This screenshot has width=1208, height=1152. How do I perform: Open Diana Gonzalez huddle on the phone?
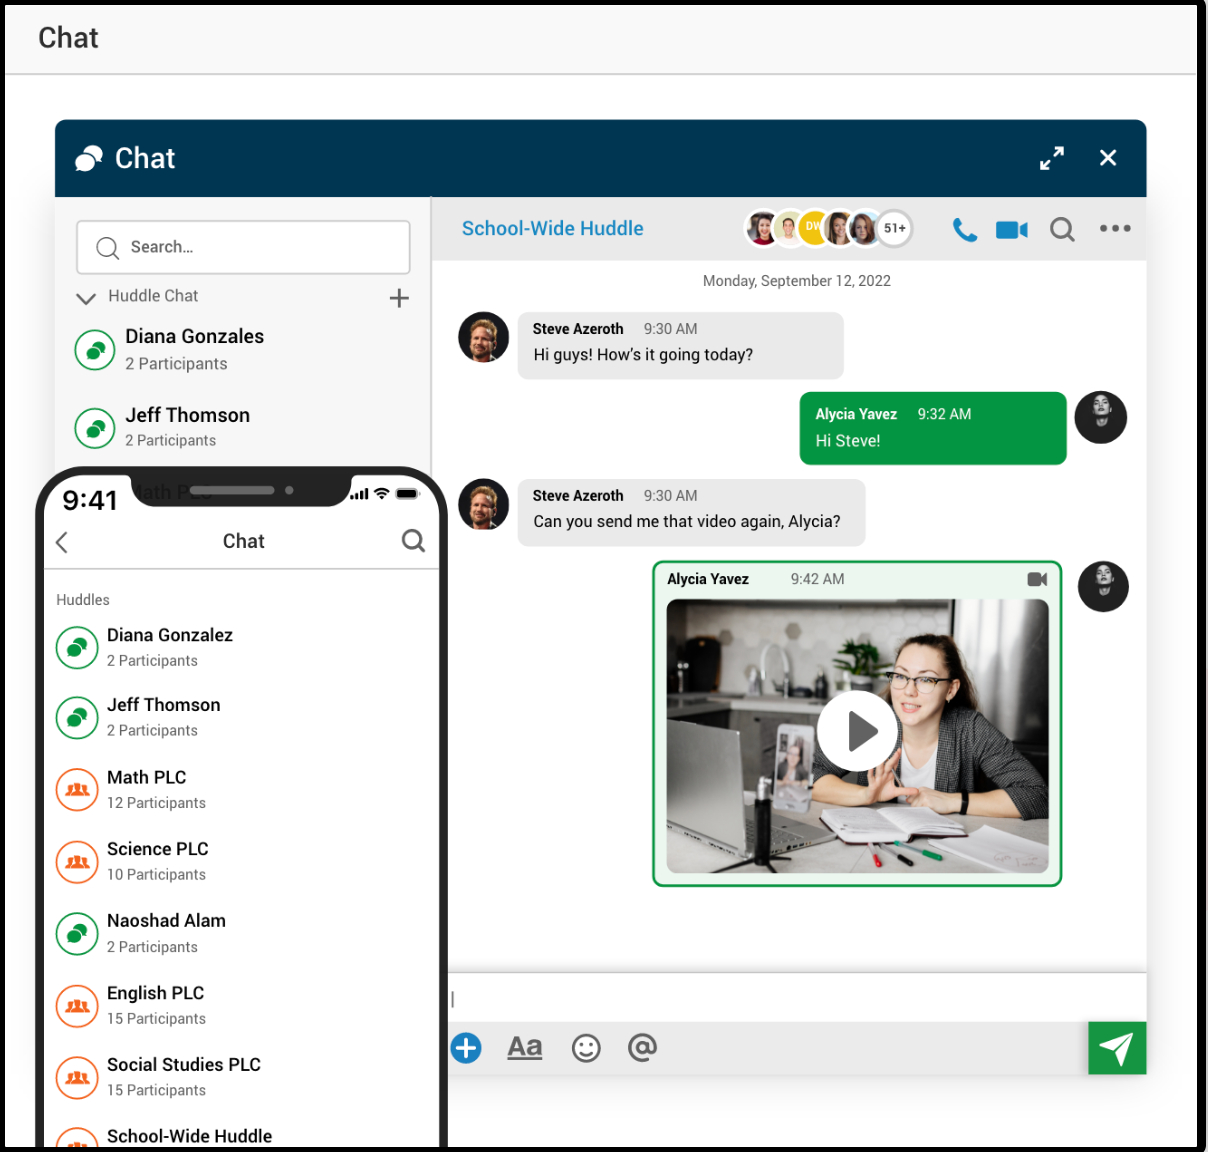pos(242,647)
